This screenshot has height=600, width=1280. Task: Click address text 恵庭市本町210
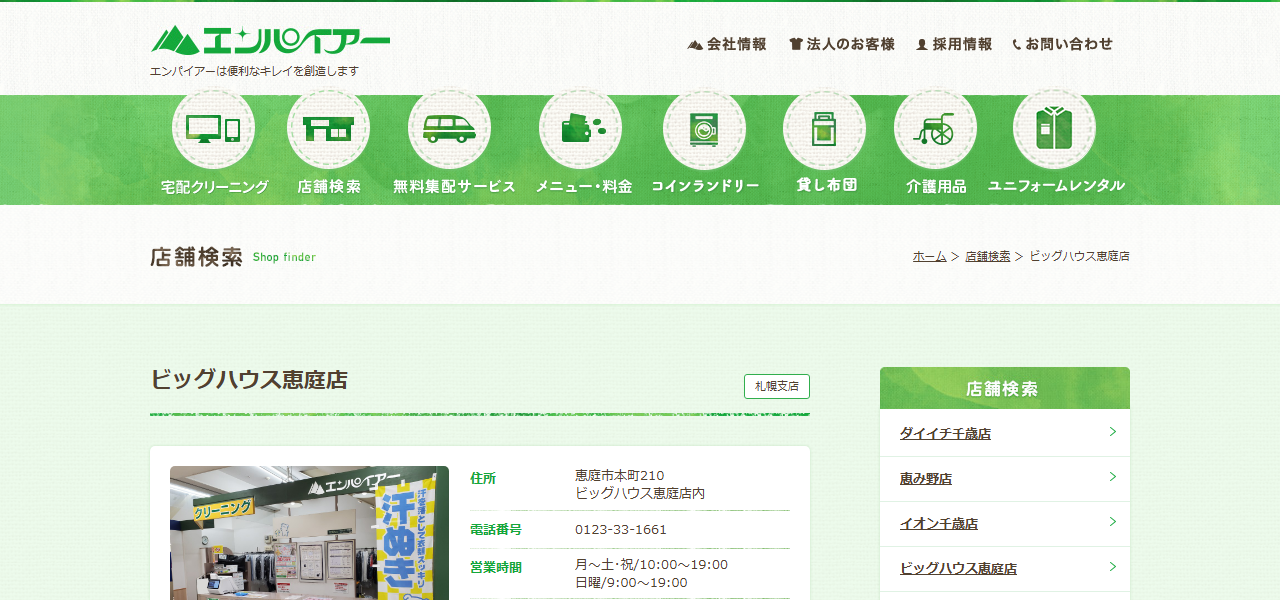pos(620,475)
